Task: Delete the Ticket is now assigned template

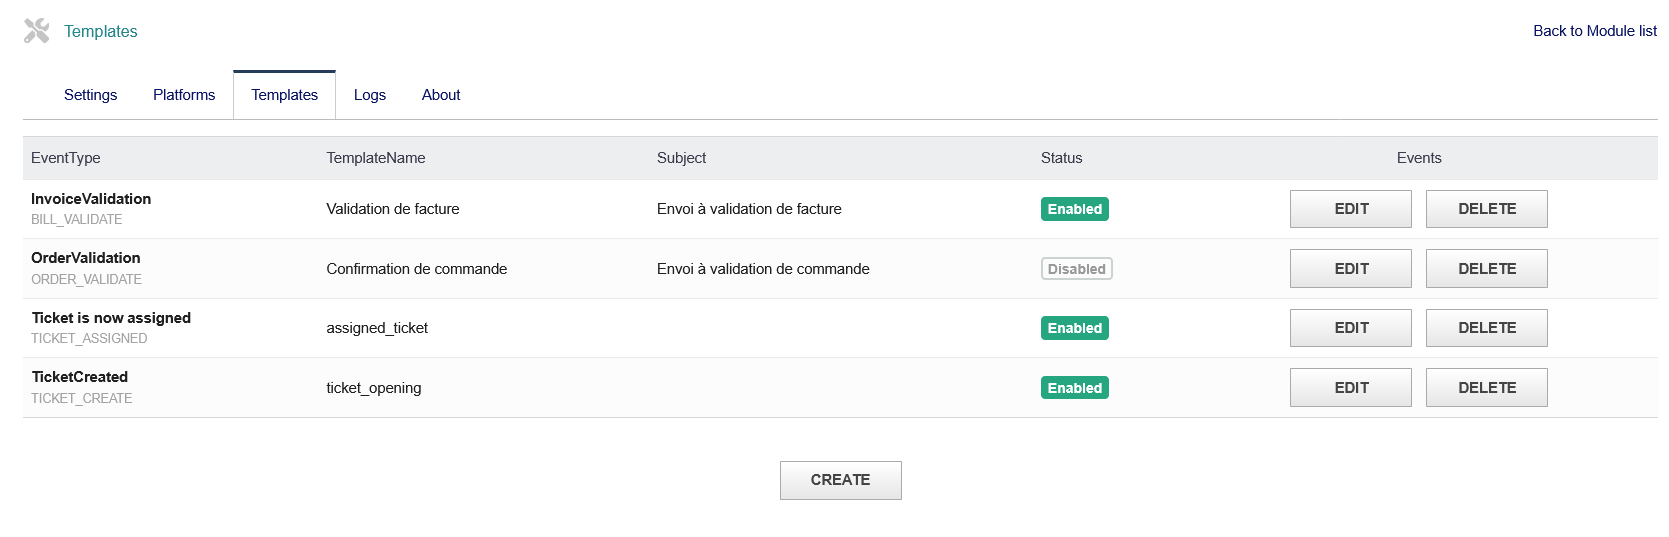Action: 1486,328
